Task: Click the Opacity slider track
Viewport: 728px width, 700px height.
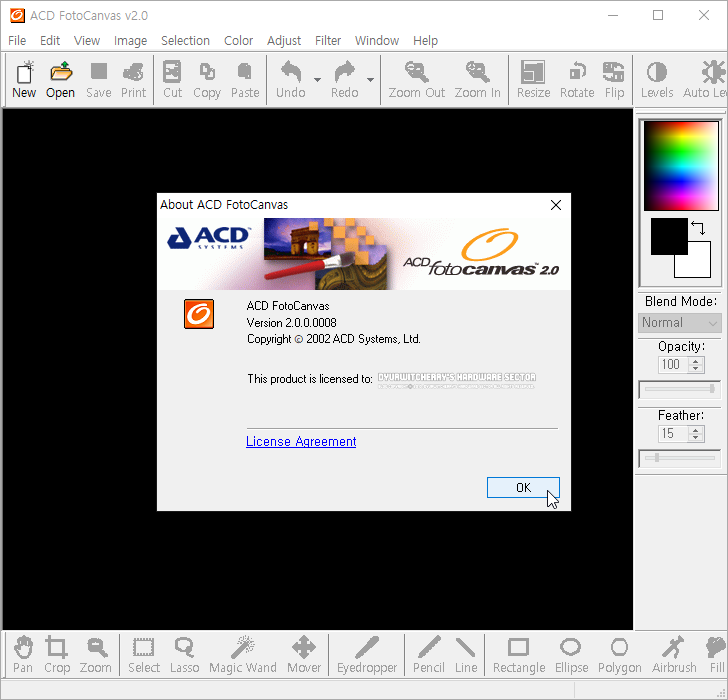Action: [680, 389]
